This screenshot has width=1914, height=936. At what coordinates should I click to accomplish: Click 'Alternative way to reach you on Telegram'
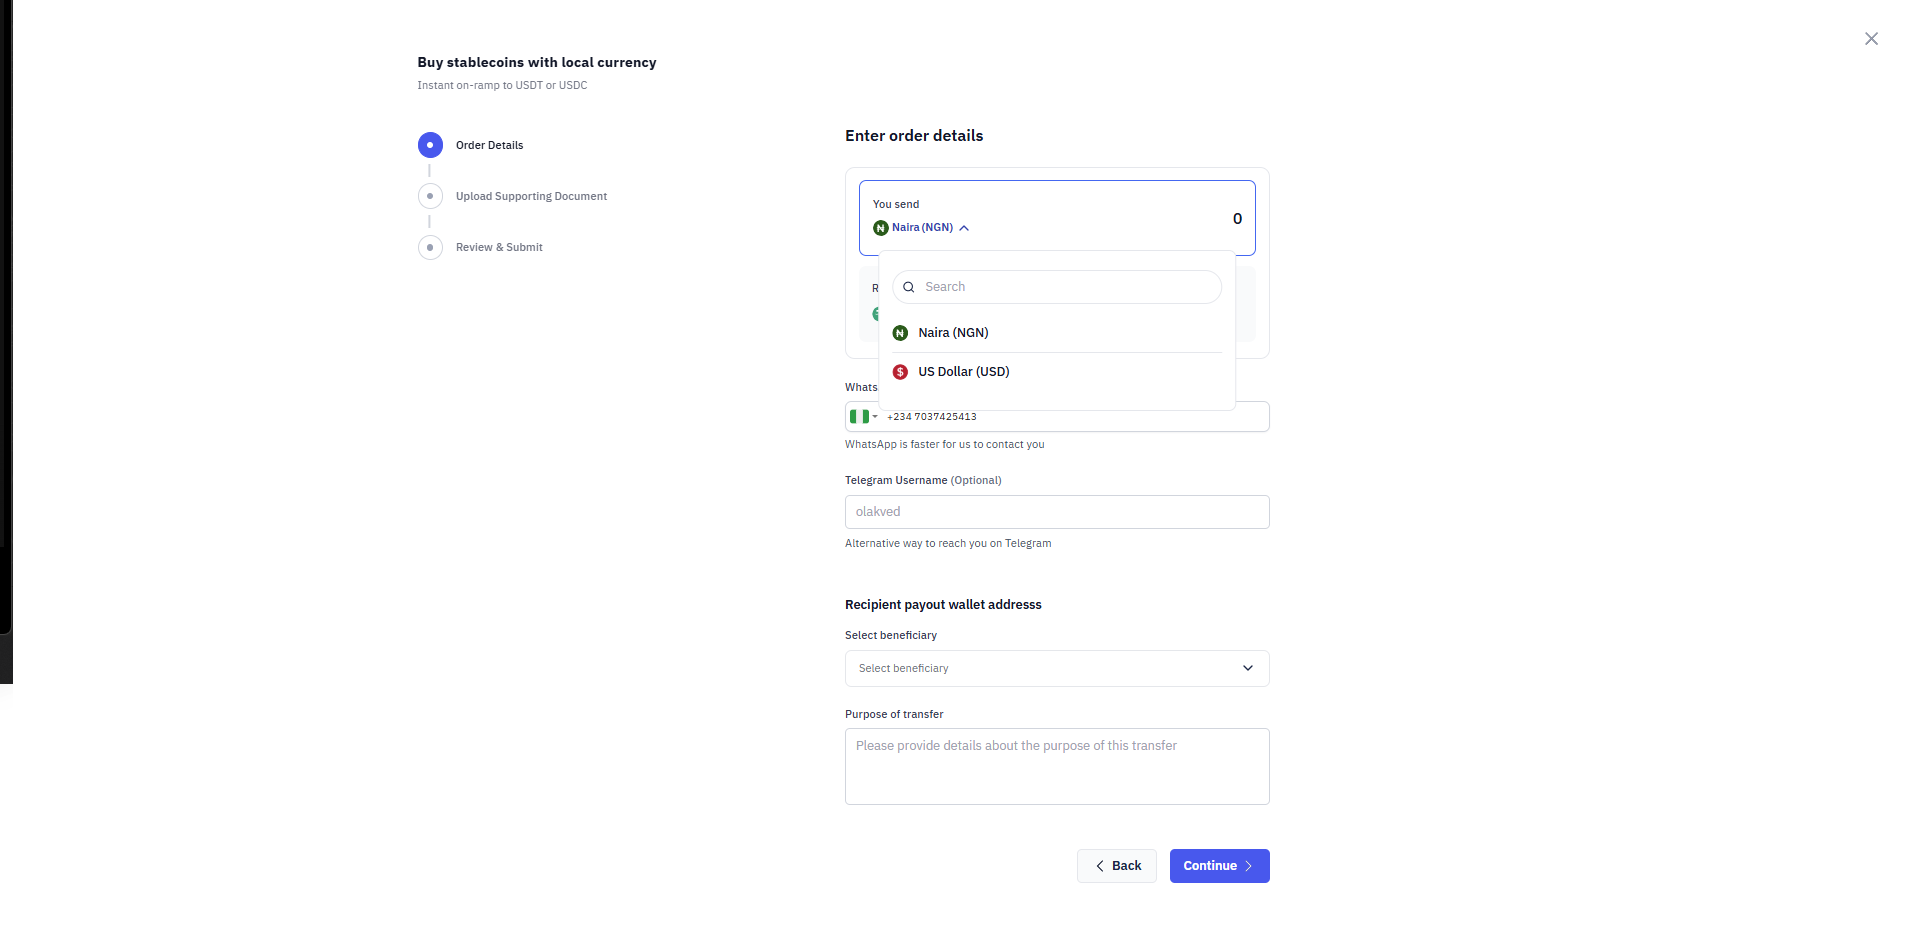[x=948, y=543]
